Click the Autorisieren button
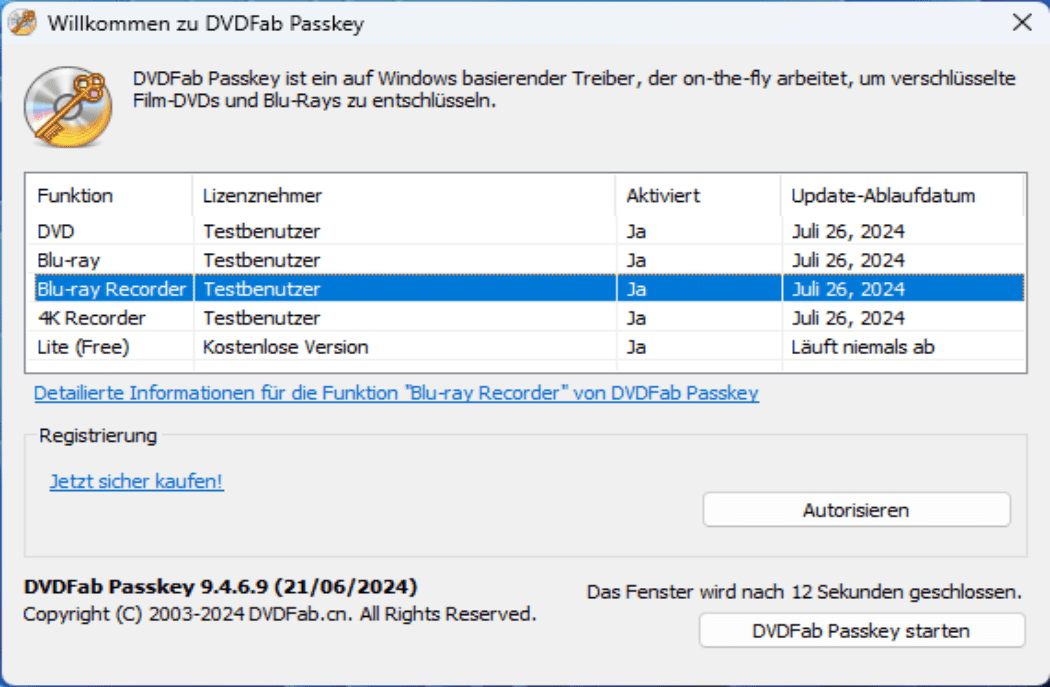 point(856,510)
